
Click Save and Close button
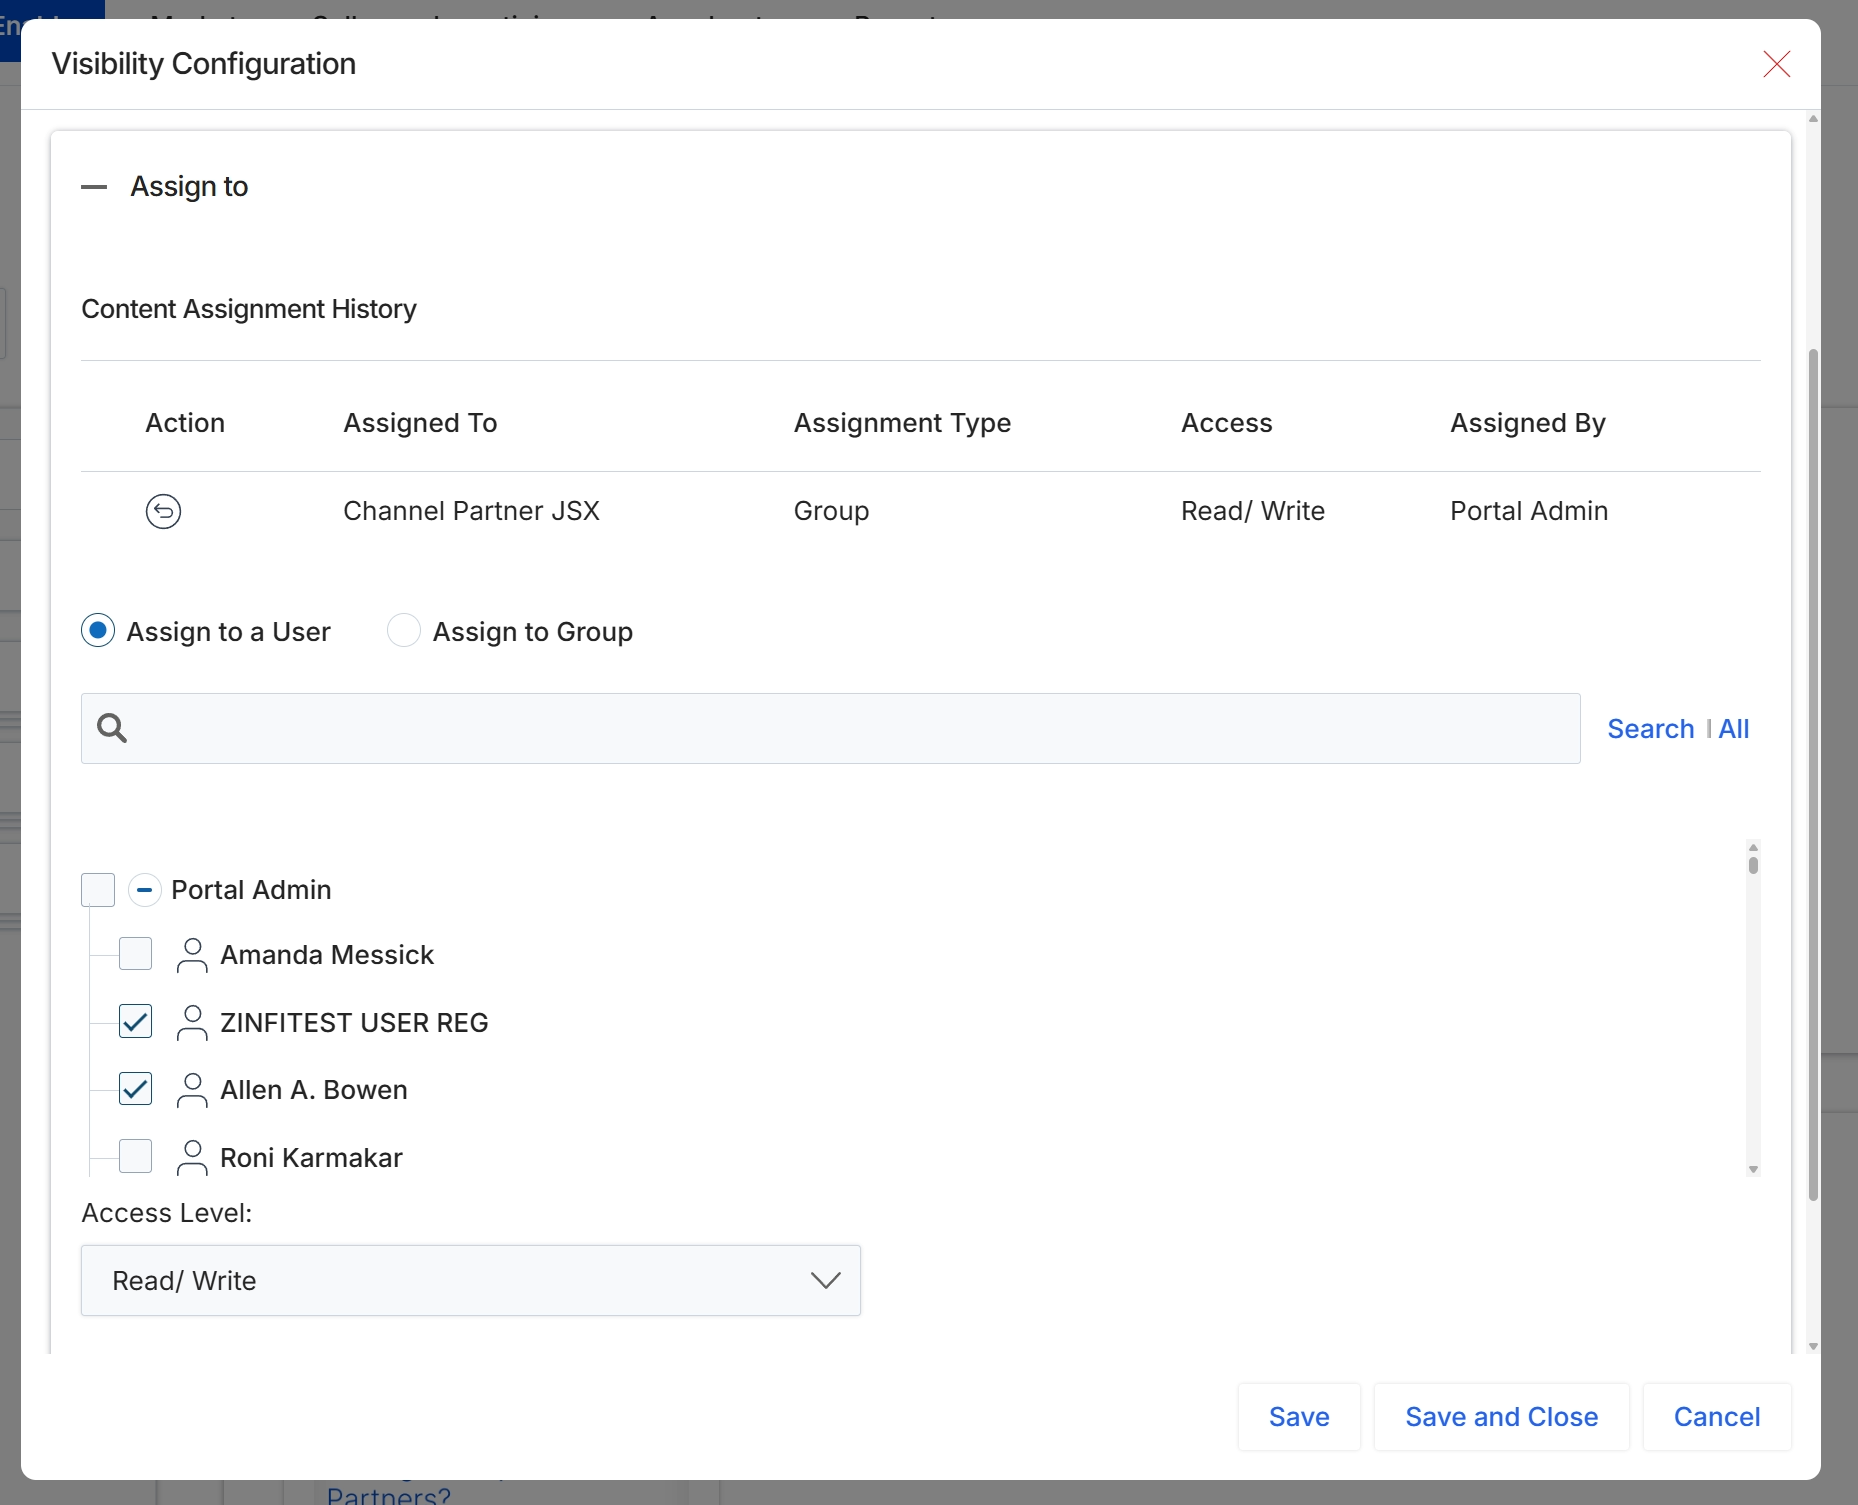[x=1501, y=1417]
